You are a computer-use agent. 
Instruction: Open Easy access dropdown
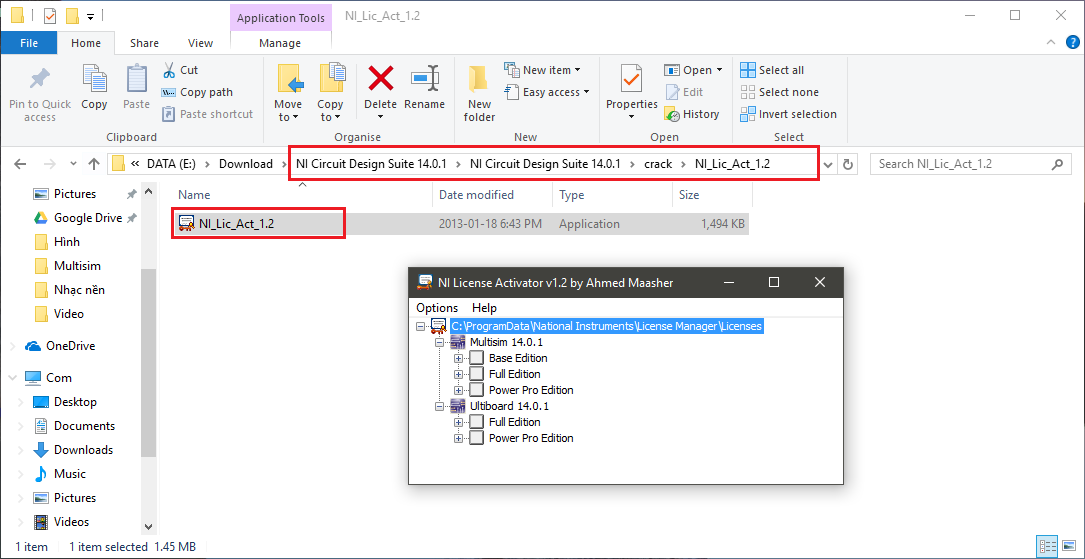coord(547,92)
